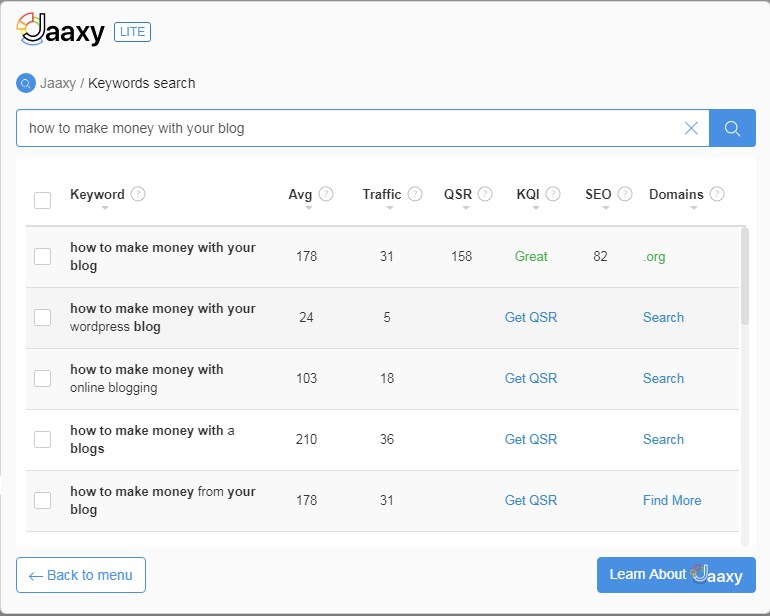Click Get QSR for online blogging row
Screen dimensions: 770x616
(x=531, y=378)
